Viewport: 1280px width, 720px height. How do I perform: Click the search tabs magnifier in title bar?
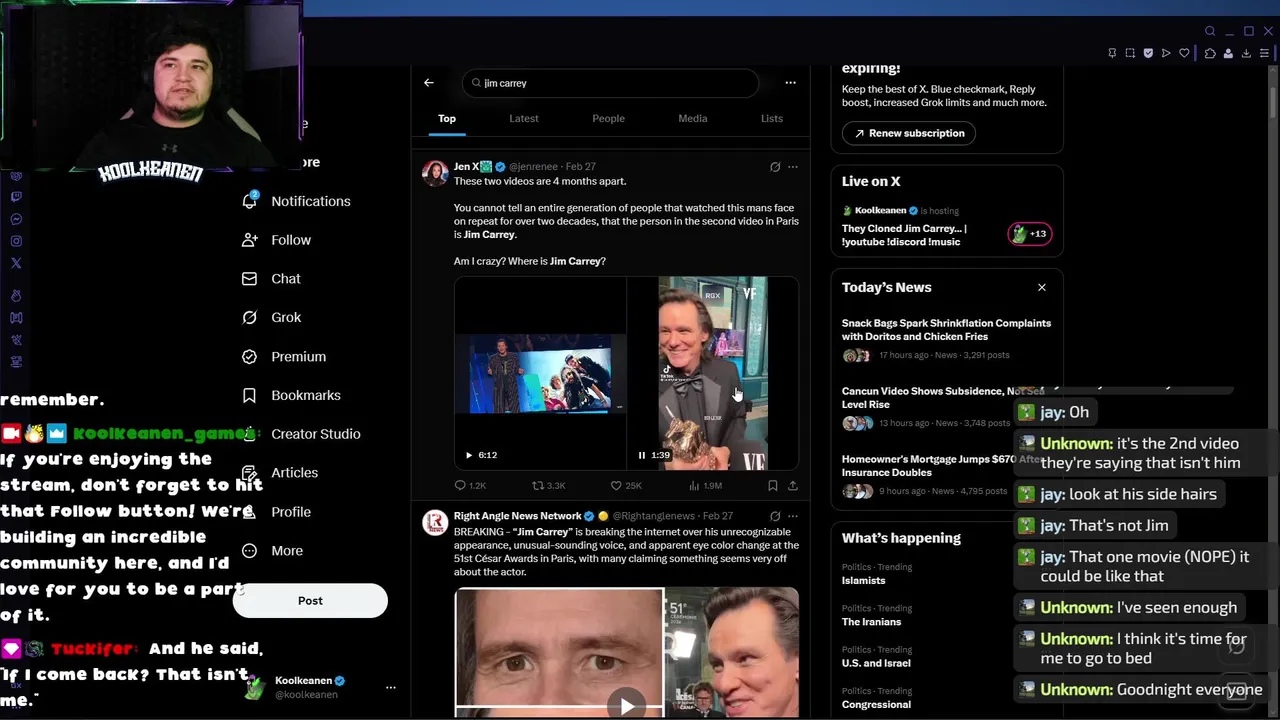click(1210, 31)
